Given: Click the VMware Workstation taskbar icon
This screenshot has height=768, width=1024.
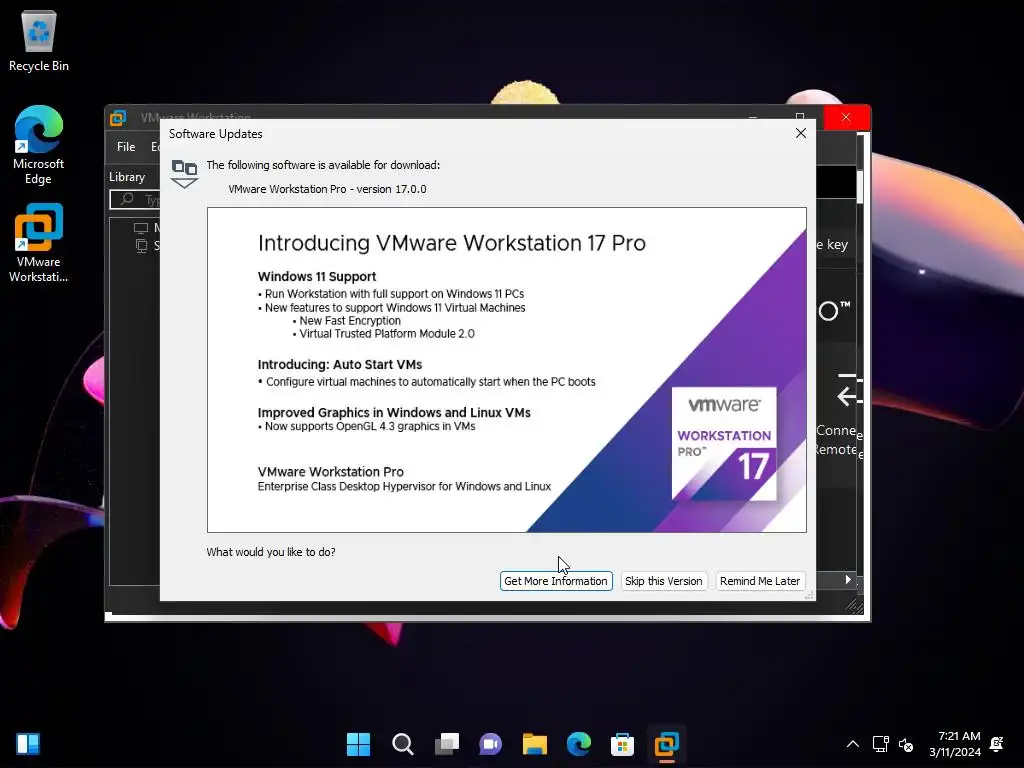Looking at the screenshot, I should tap(667, 744).
